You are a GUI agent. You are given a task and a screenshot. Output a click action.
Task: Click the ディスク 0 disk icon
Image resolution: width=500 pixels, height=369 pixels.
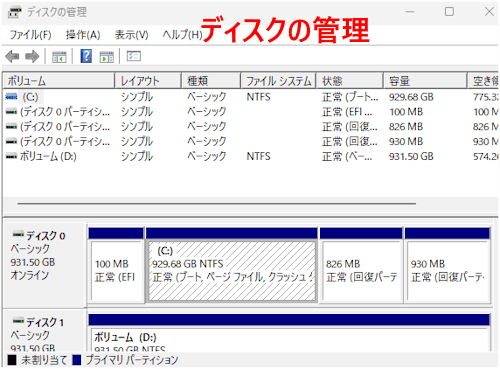(x=18, y=234)
